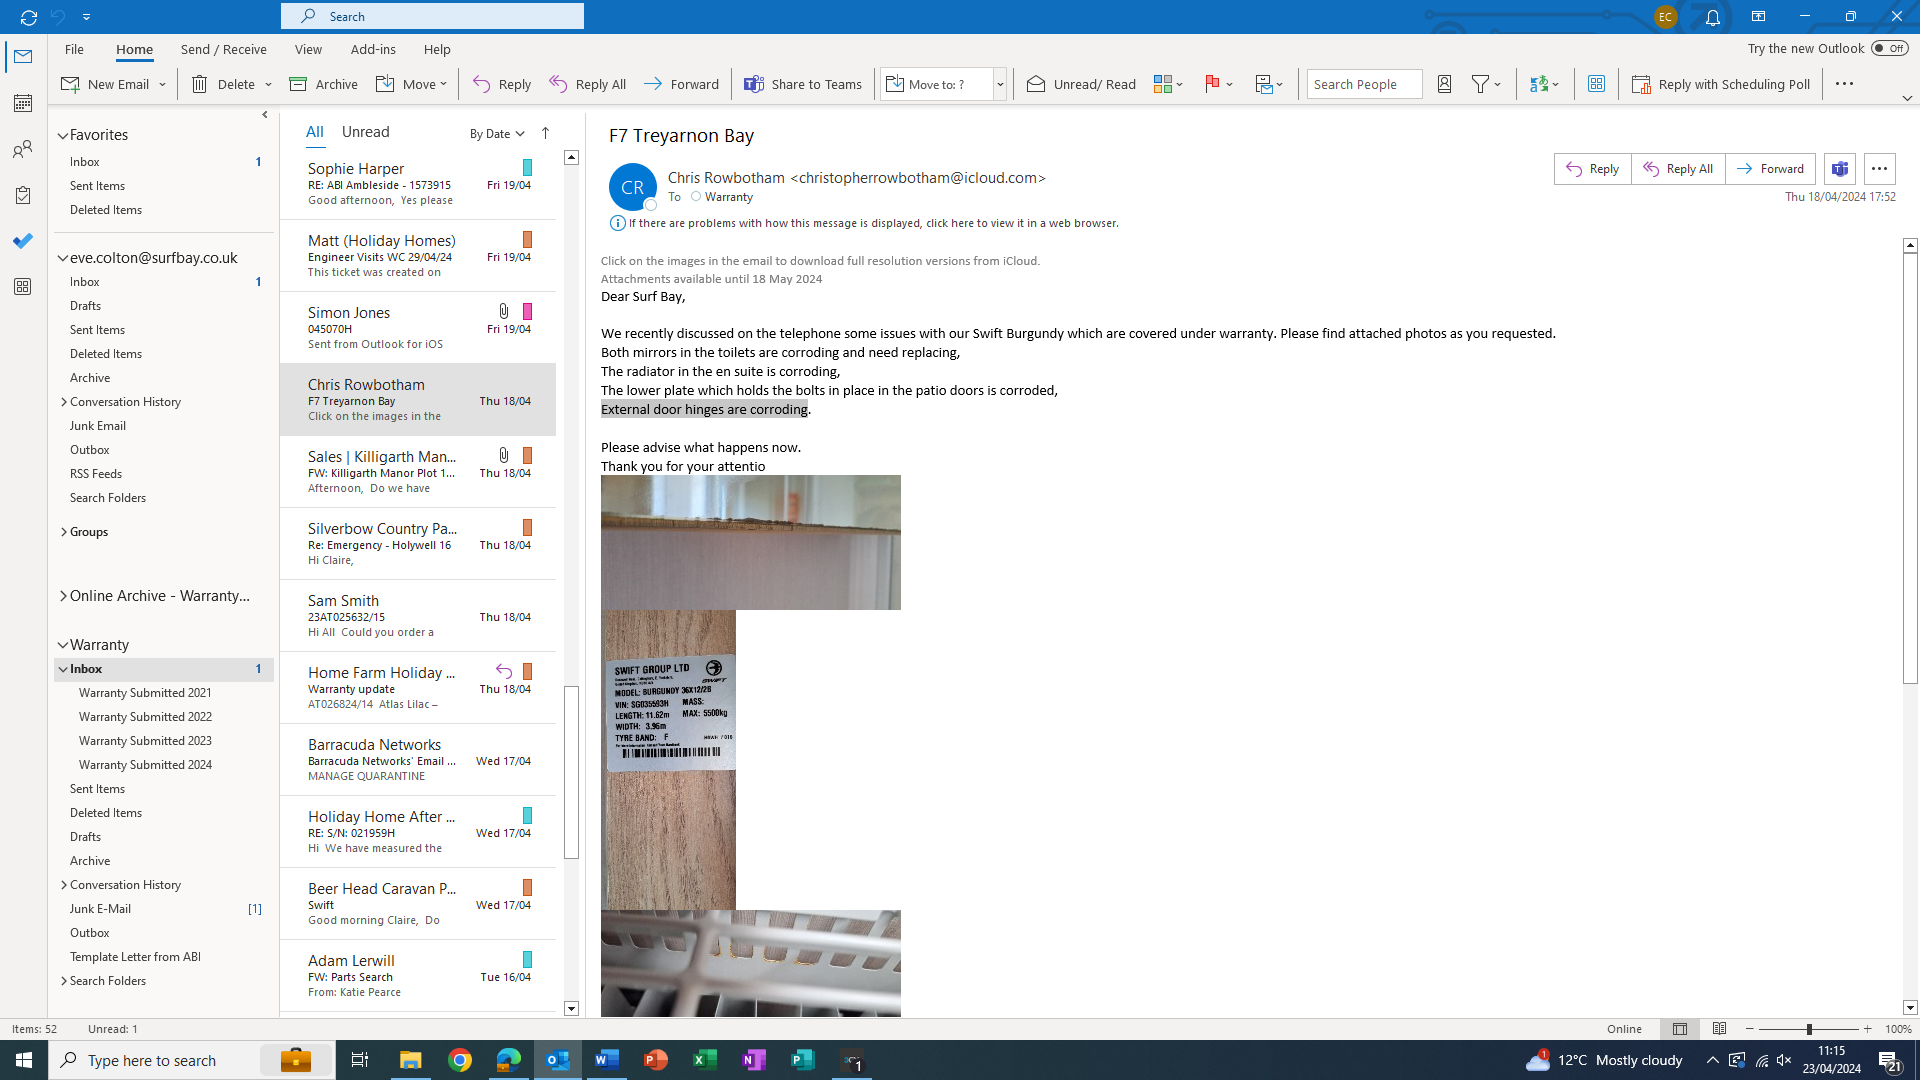Click the Filter Email funnel icon
Viewport: 1920px width, 1080px height.
[1481, 84]
